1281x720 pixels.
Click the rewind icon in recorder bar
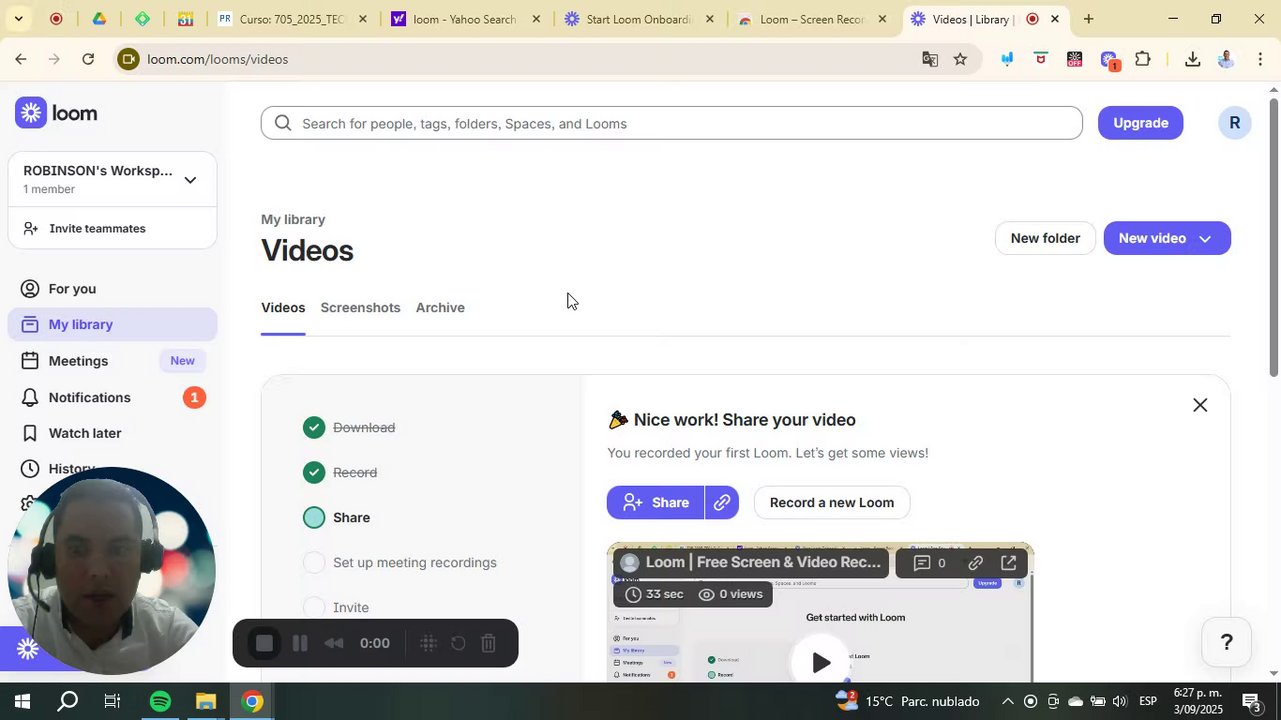pyautogui.click(x=335, y=644)
